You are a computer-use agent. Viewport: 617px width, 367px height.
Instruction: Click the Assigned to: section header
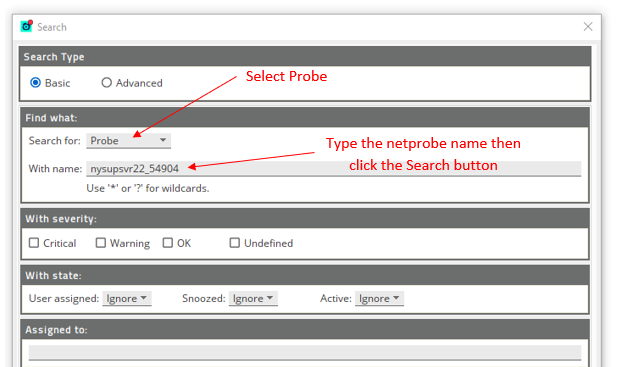(305, 330)
